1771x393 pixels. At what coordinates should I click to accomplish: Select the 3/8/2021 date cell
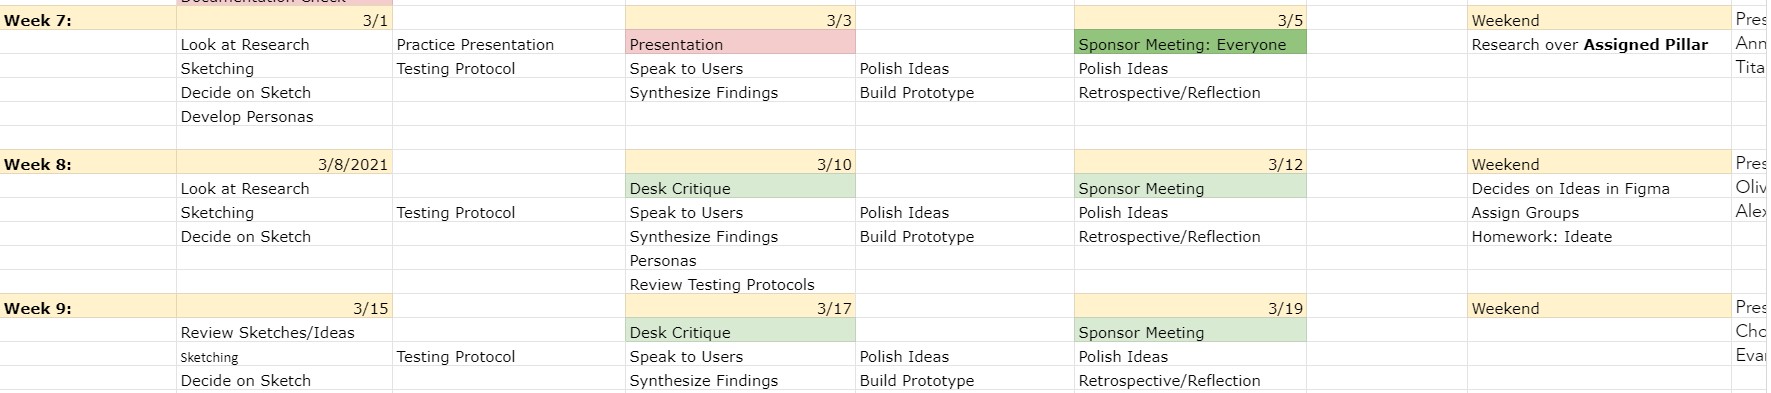click(284, 164)
